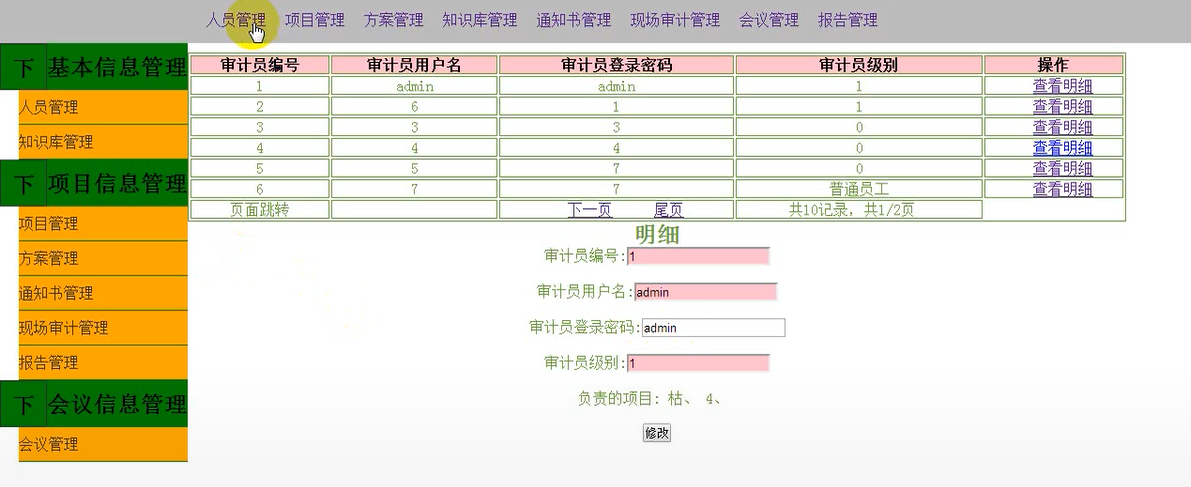Click the 负责的项目 text line

coord(649,398)
